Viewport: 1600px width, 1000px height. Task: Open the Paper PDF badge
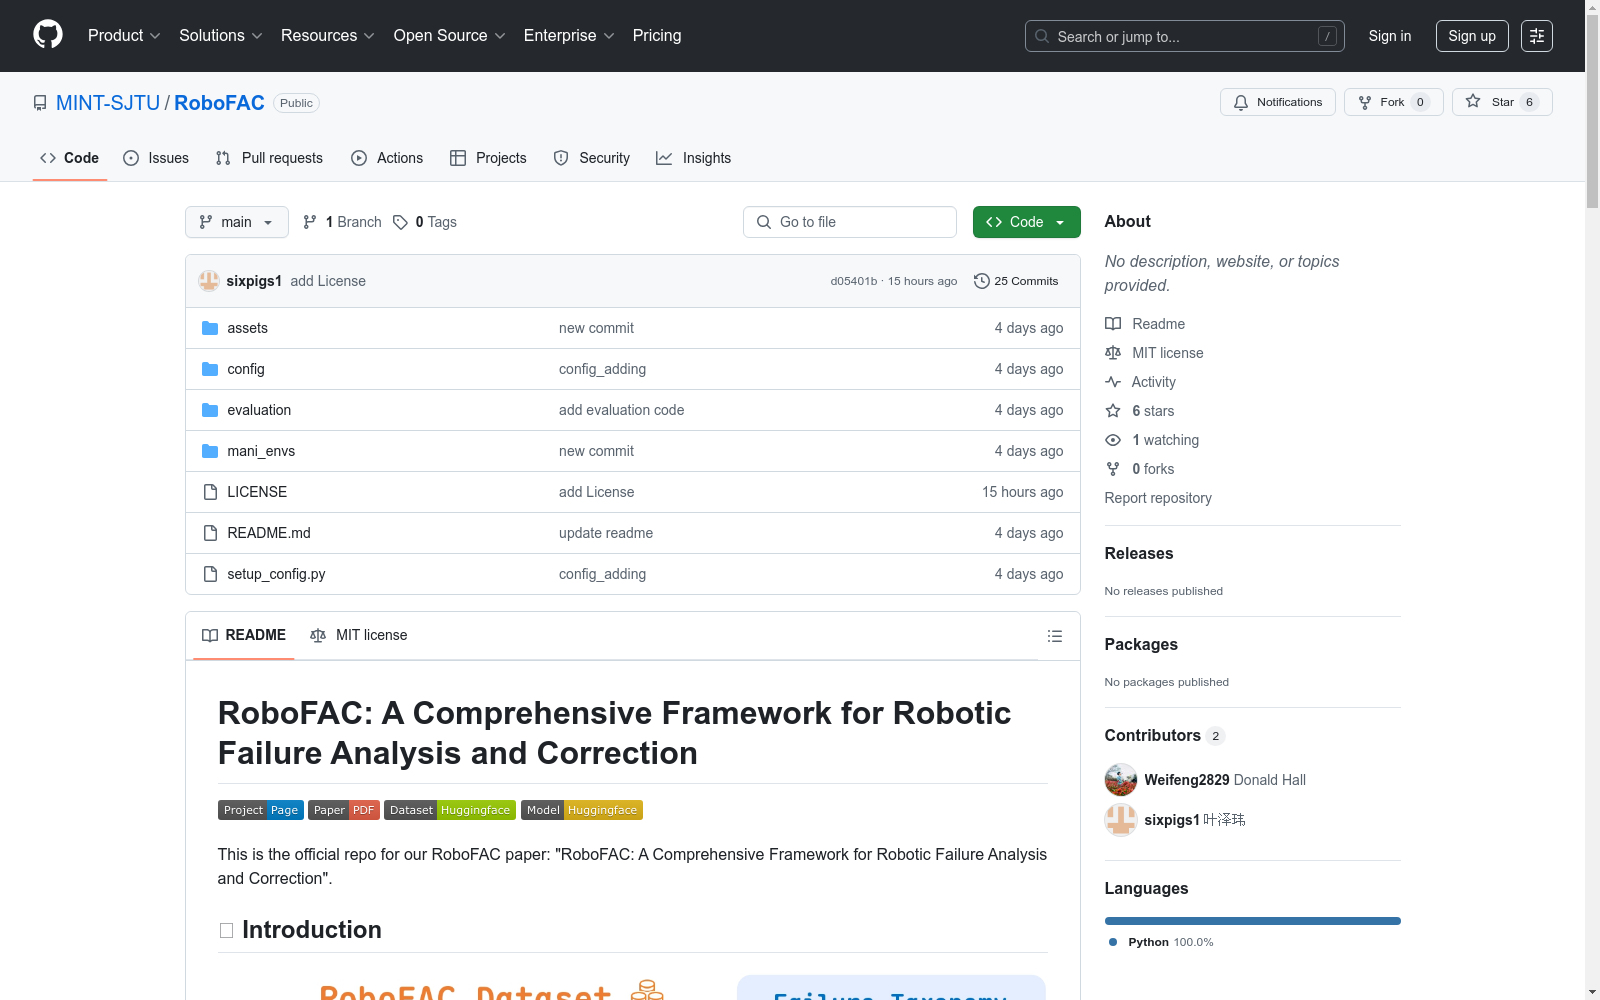point(344,810)
